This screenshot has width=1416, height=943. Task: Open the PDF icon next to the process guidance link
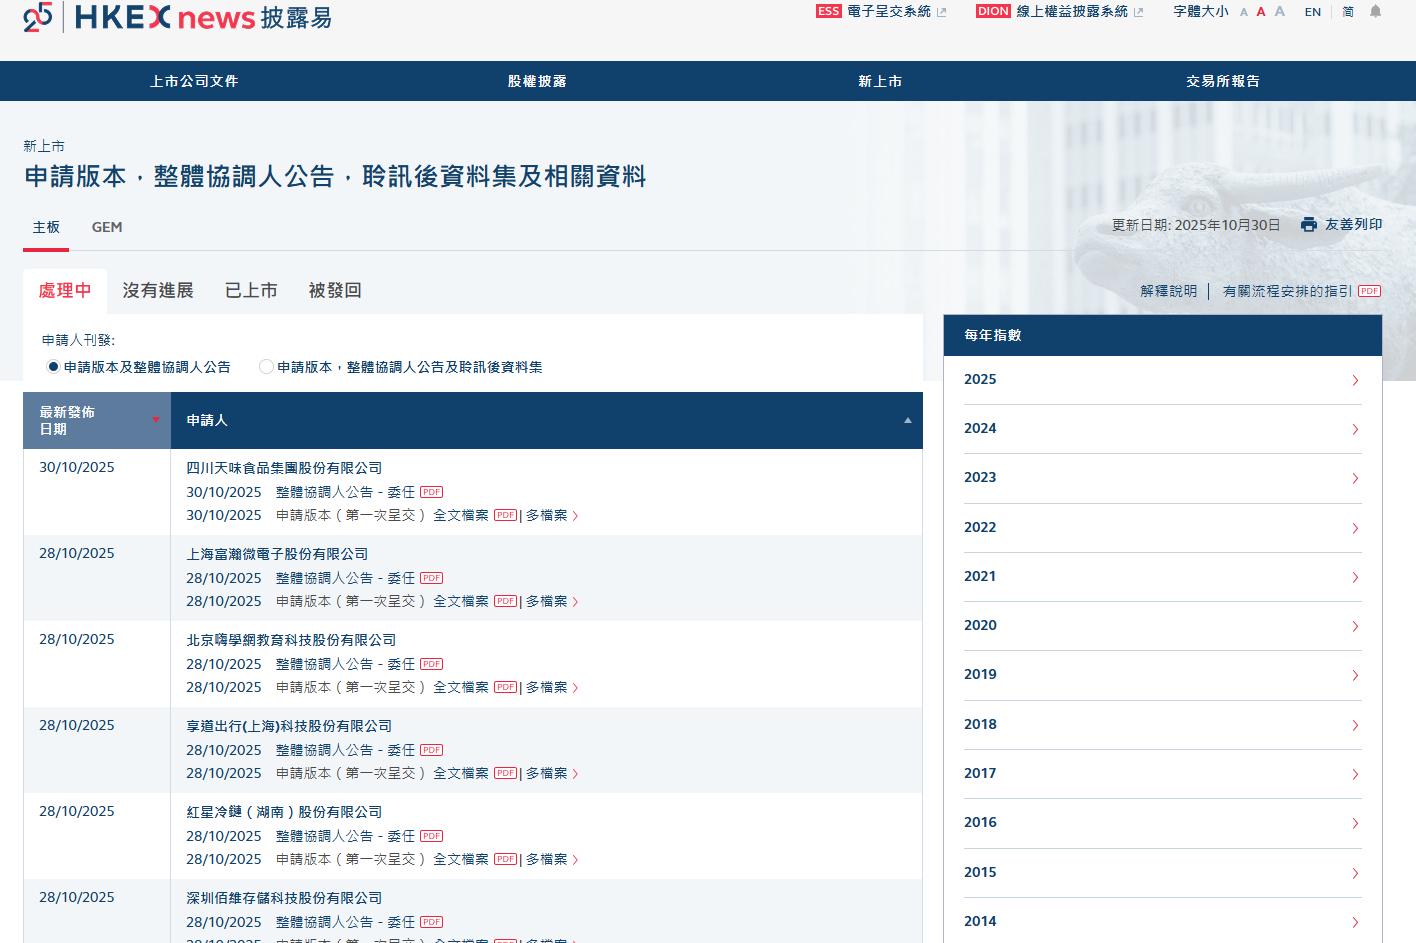click(1369, 291)
